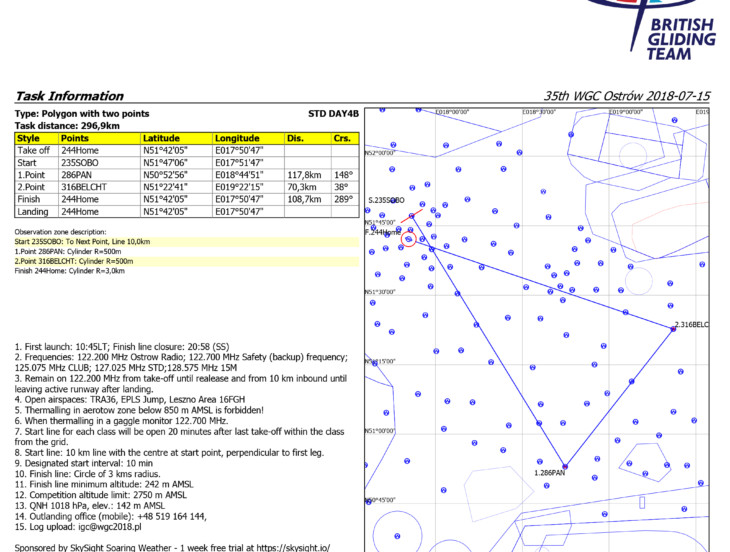Viewport: 730px width, 552px height.
Task: Click the red finish circle at 244Home
Action: (408, 239)
